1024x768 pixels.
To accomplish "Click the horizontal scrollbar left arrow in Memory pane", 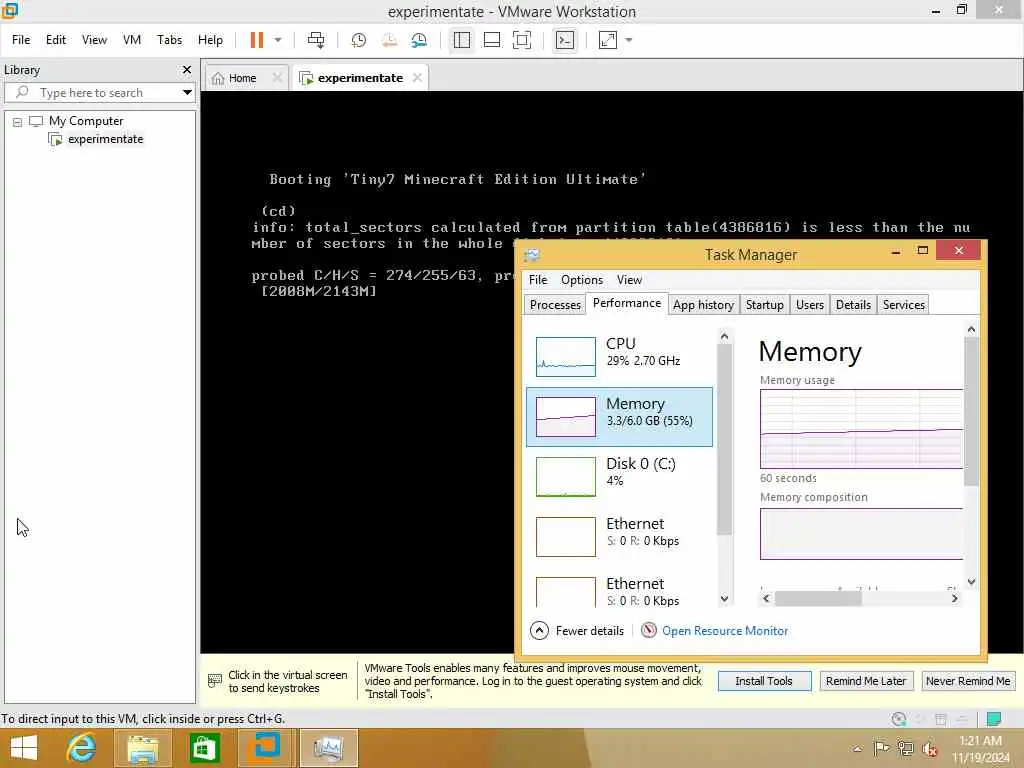I will 767,598.
